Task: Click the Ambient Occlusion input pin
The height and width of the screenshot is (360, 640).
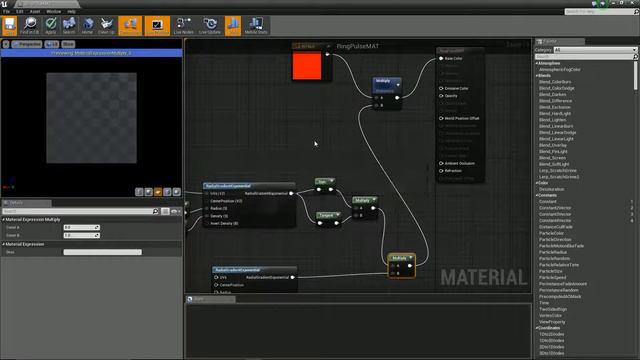Action: pos(441,163)
